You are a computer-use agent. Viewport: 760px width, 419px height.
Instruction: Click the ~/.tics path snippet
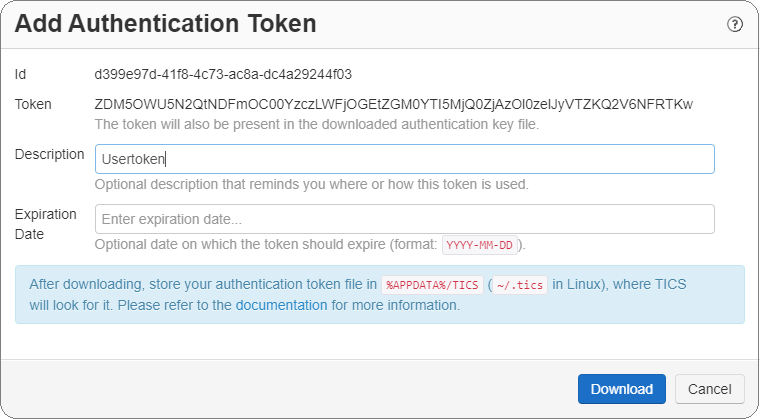518,285
